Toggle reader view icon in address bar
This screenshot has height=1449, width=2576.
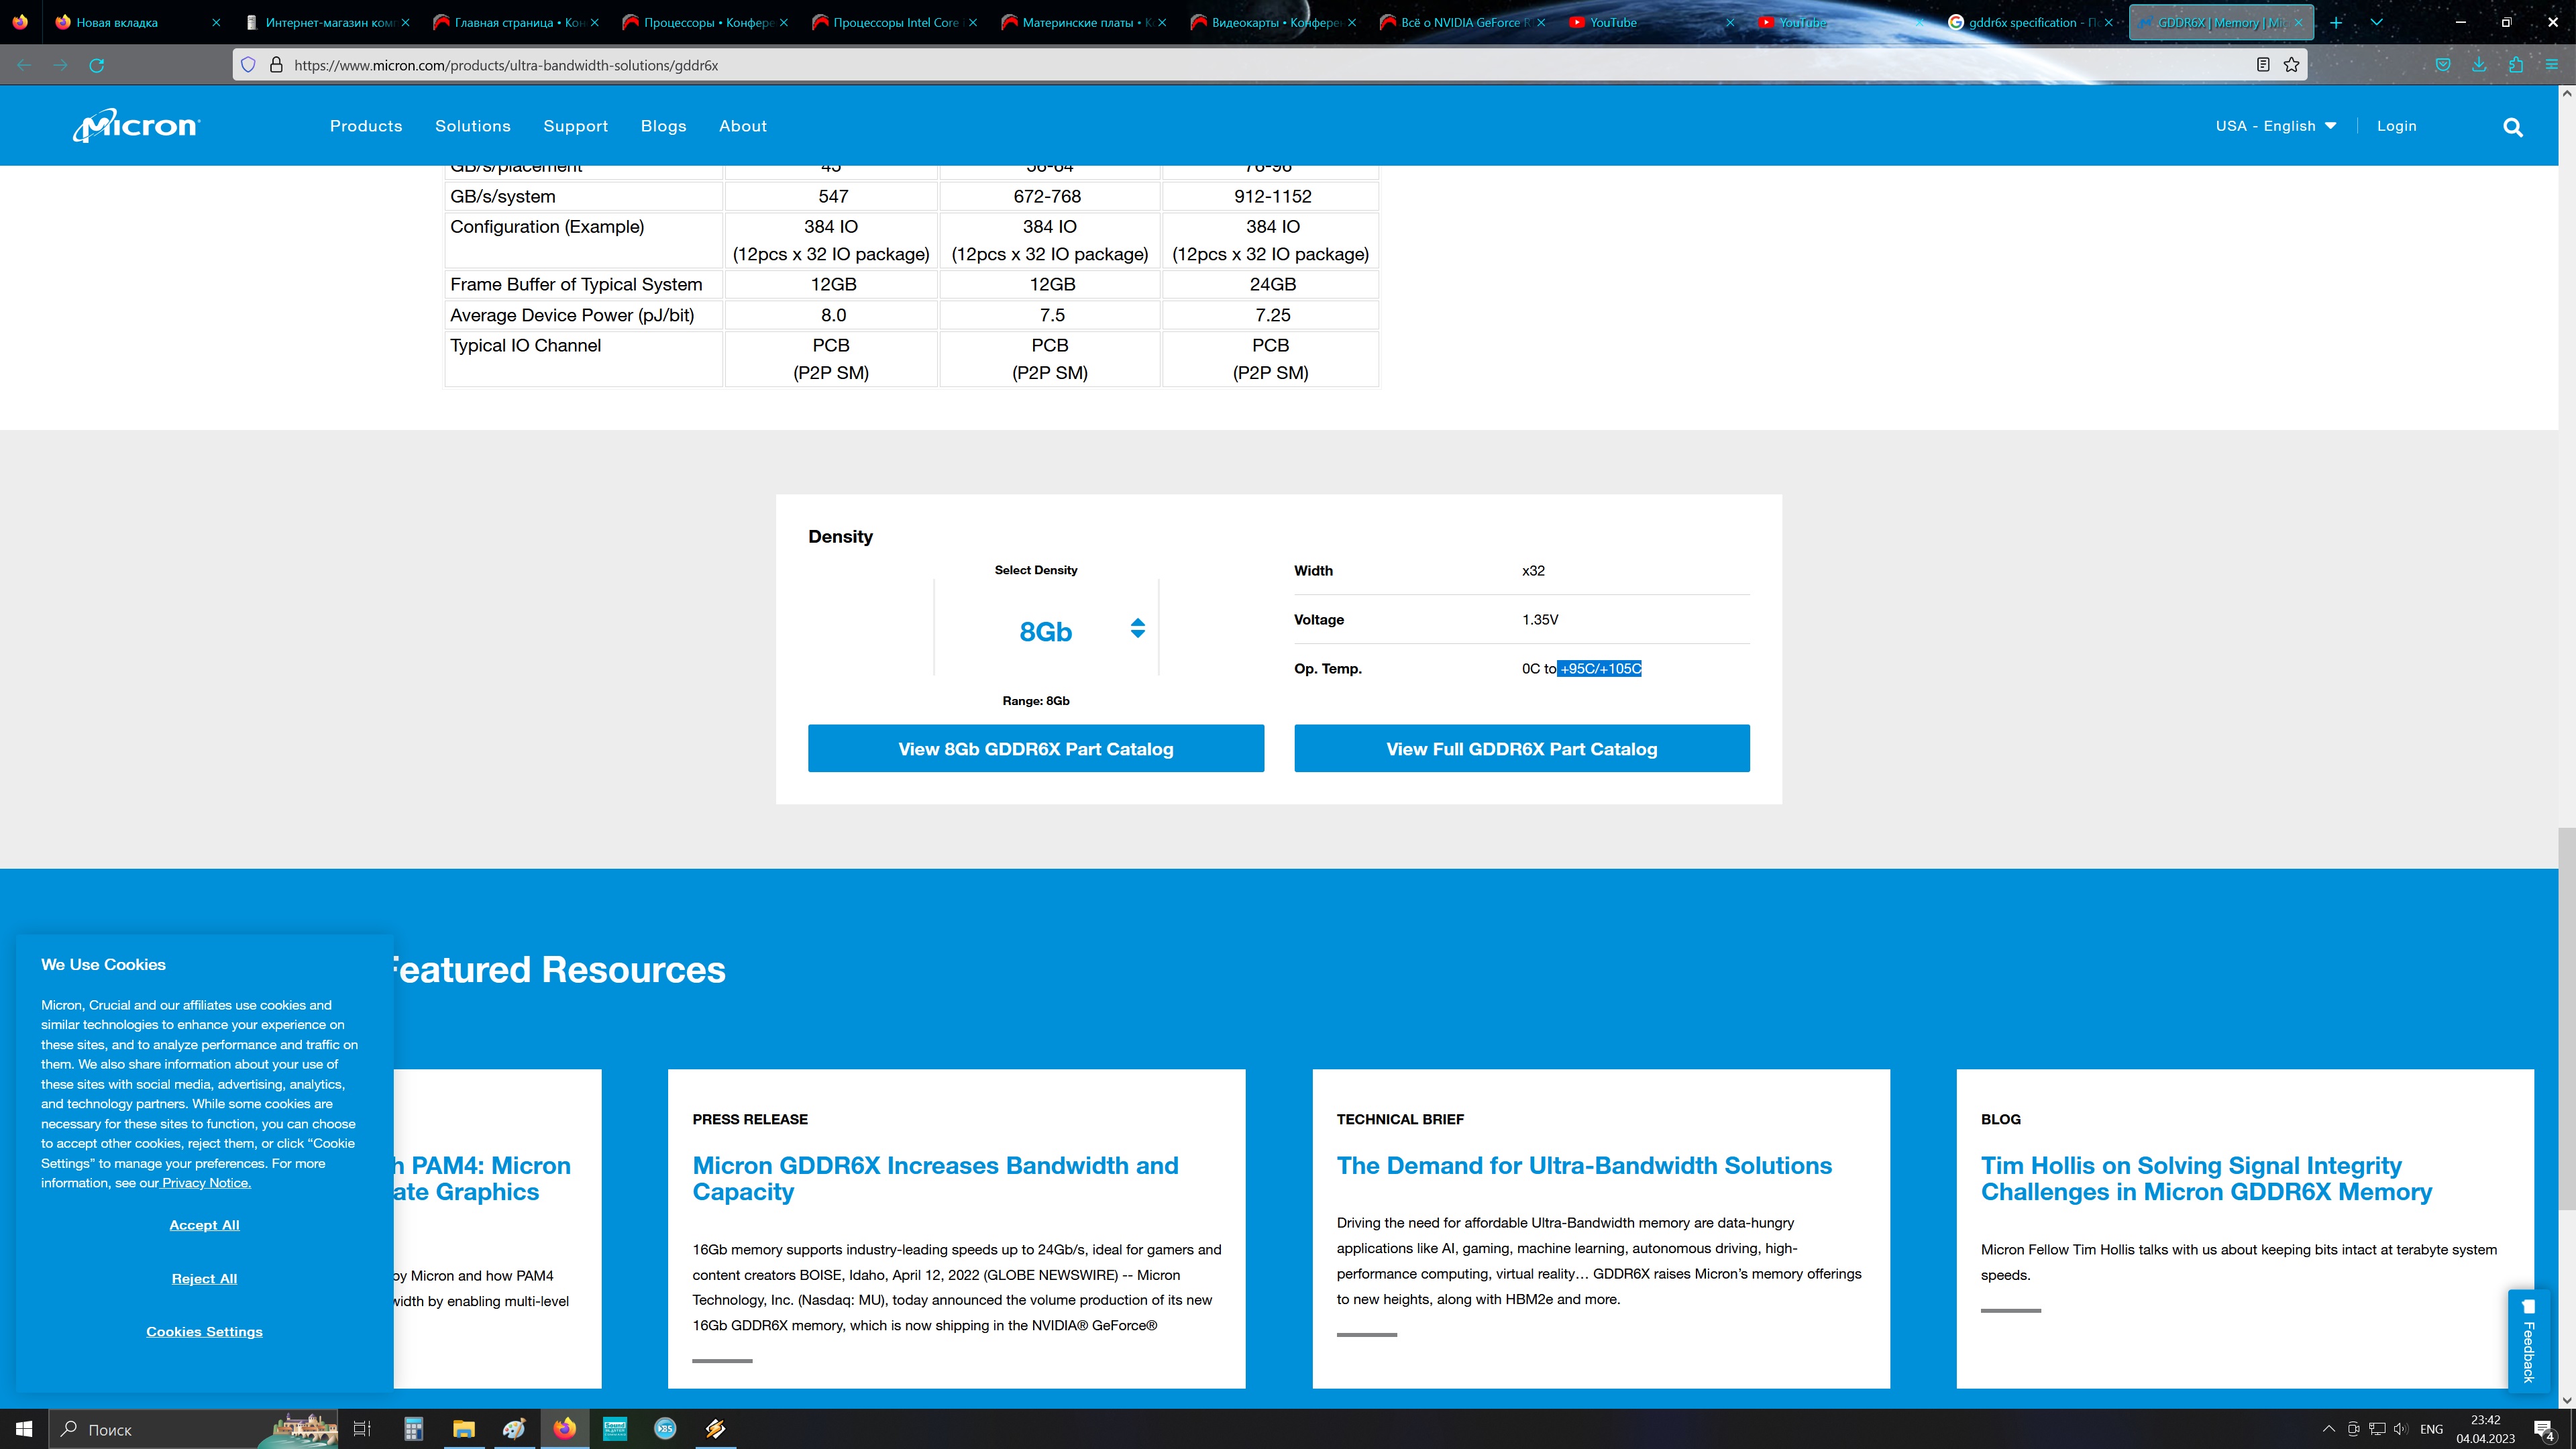coord(2262,65)
